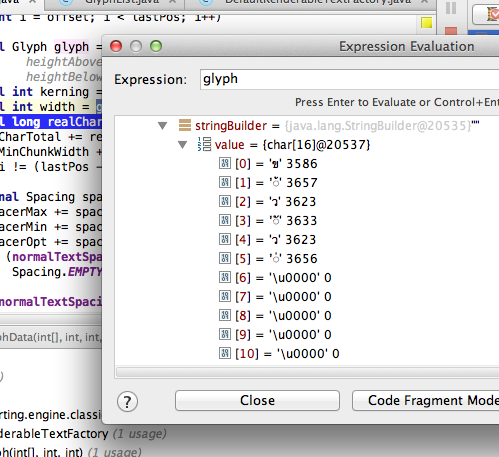Click the java.lang.StringBuilder@20535 text
This screenshot has width=499, height=457.
pos(378,126)
